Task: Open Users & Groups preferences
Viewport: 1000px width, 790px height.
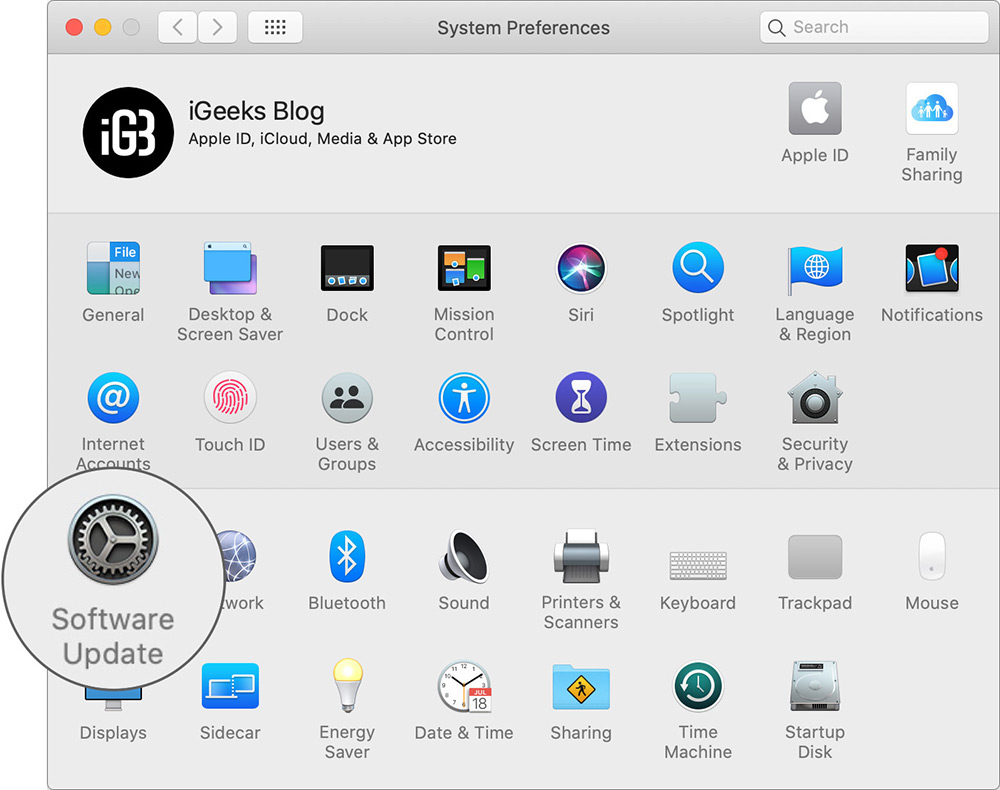Action: (x=347, y=397)
